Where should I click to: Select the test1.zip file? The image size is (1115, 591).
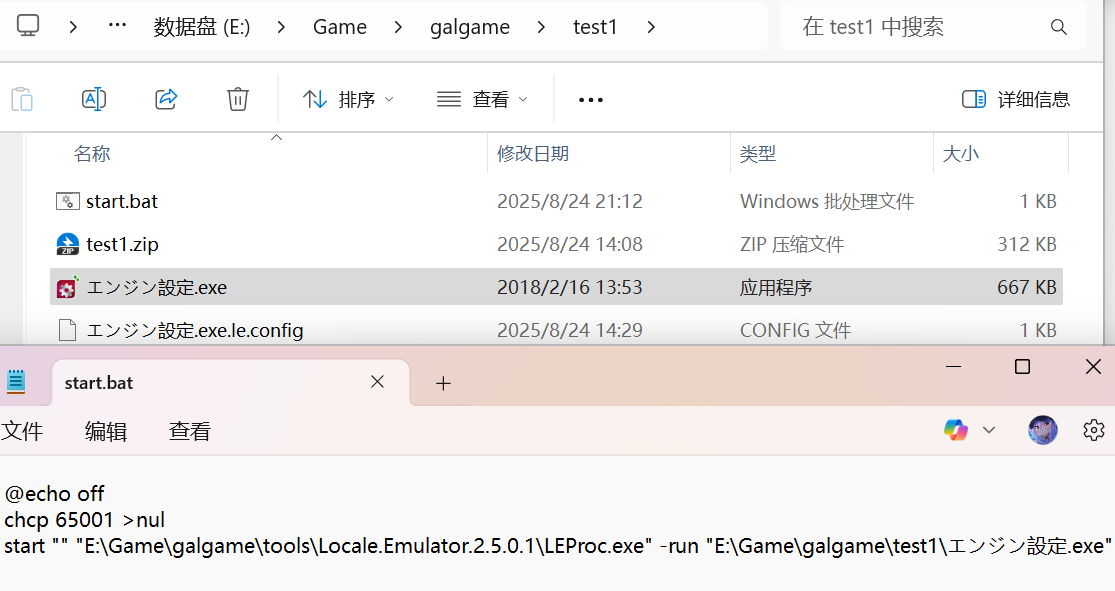point(122,244)
